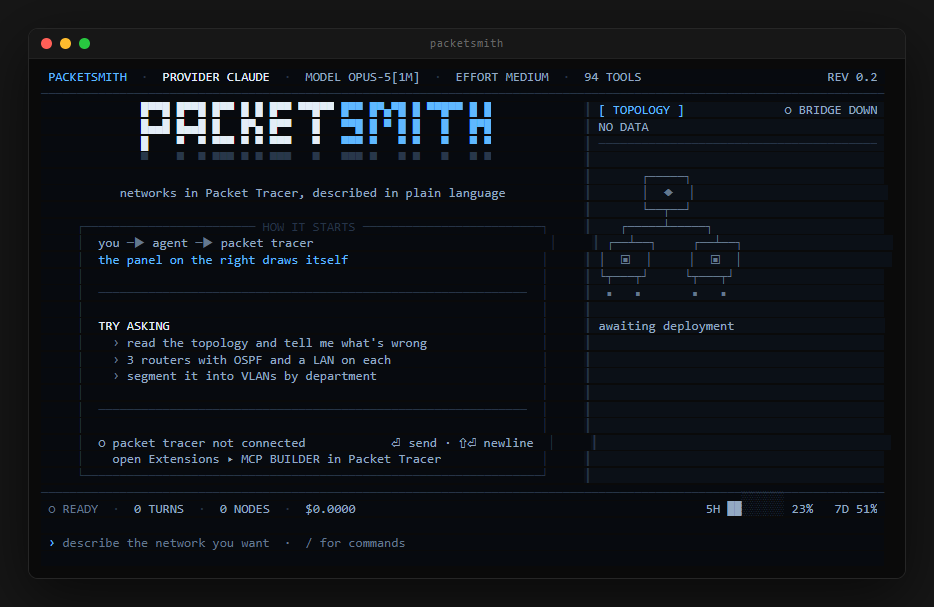Click HOW IT STARTS box heading
934x607 pixels.
(x=309, y=227)
